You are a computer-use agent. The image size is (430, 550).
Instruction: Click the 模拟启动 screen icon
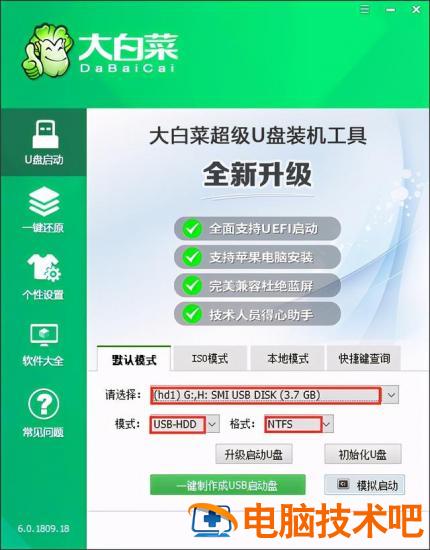343,484
